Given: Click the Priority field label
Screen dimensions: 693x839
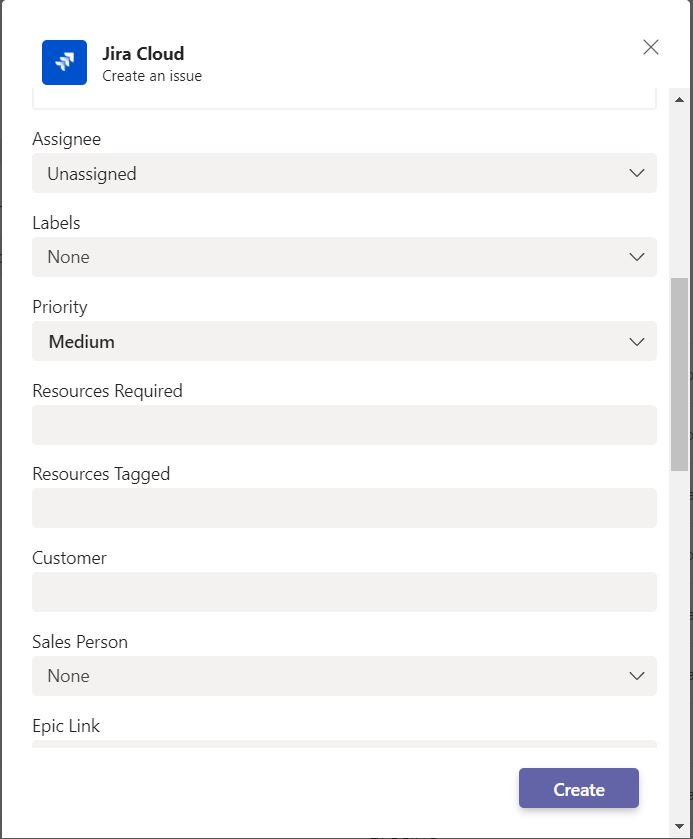Looking at the screenshot, I should point(59,307).
